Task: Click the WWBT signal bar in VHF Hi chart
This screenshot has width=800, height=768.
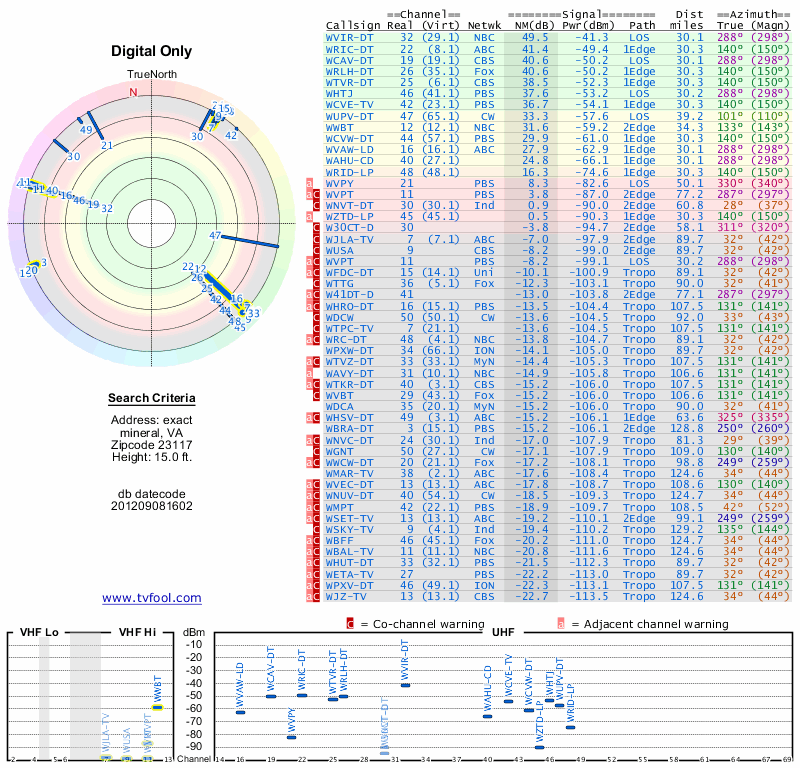Action: (158, 707)
